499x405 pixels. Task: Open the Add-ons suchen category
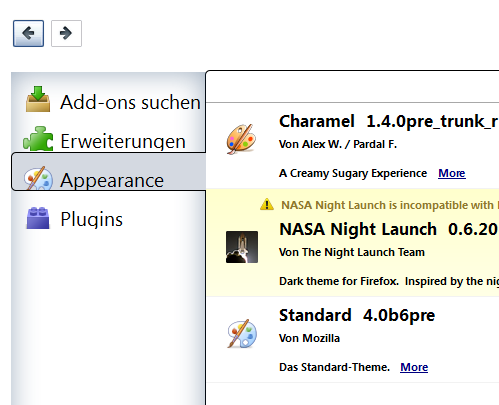tap(130, 102)
